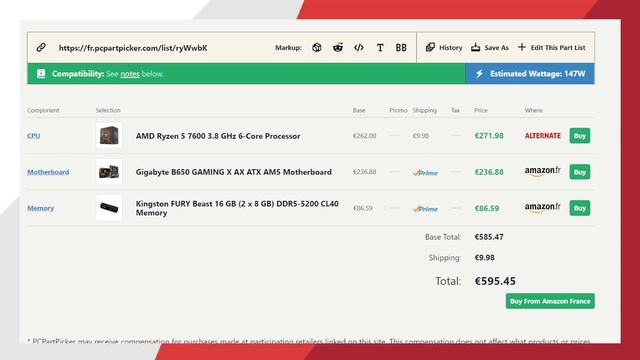The height and width of the screenshot is (360, 640).
Task: Open Kingston FURY Beast 16 GB product name
Action: pos(237,208)
